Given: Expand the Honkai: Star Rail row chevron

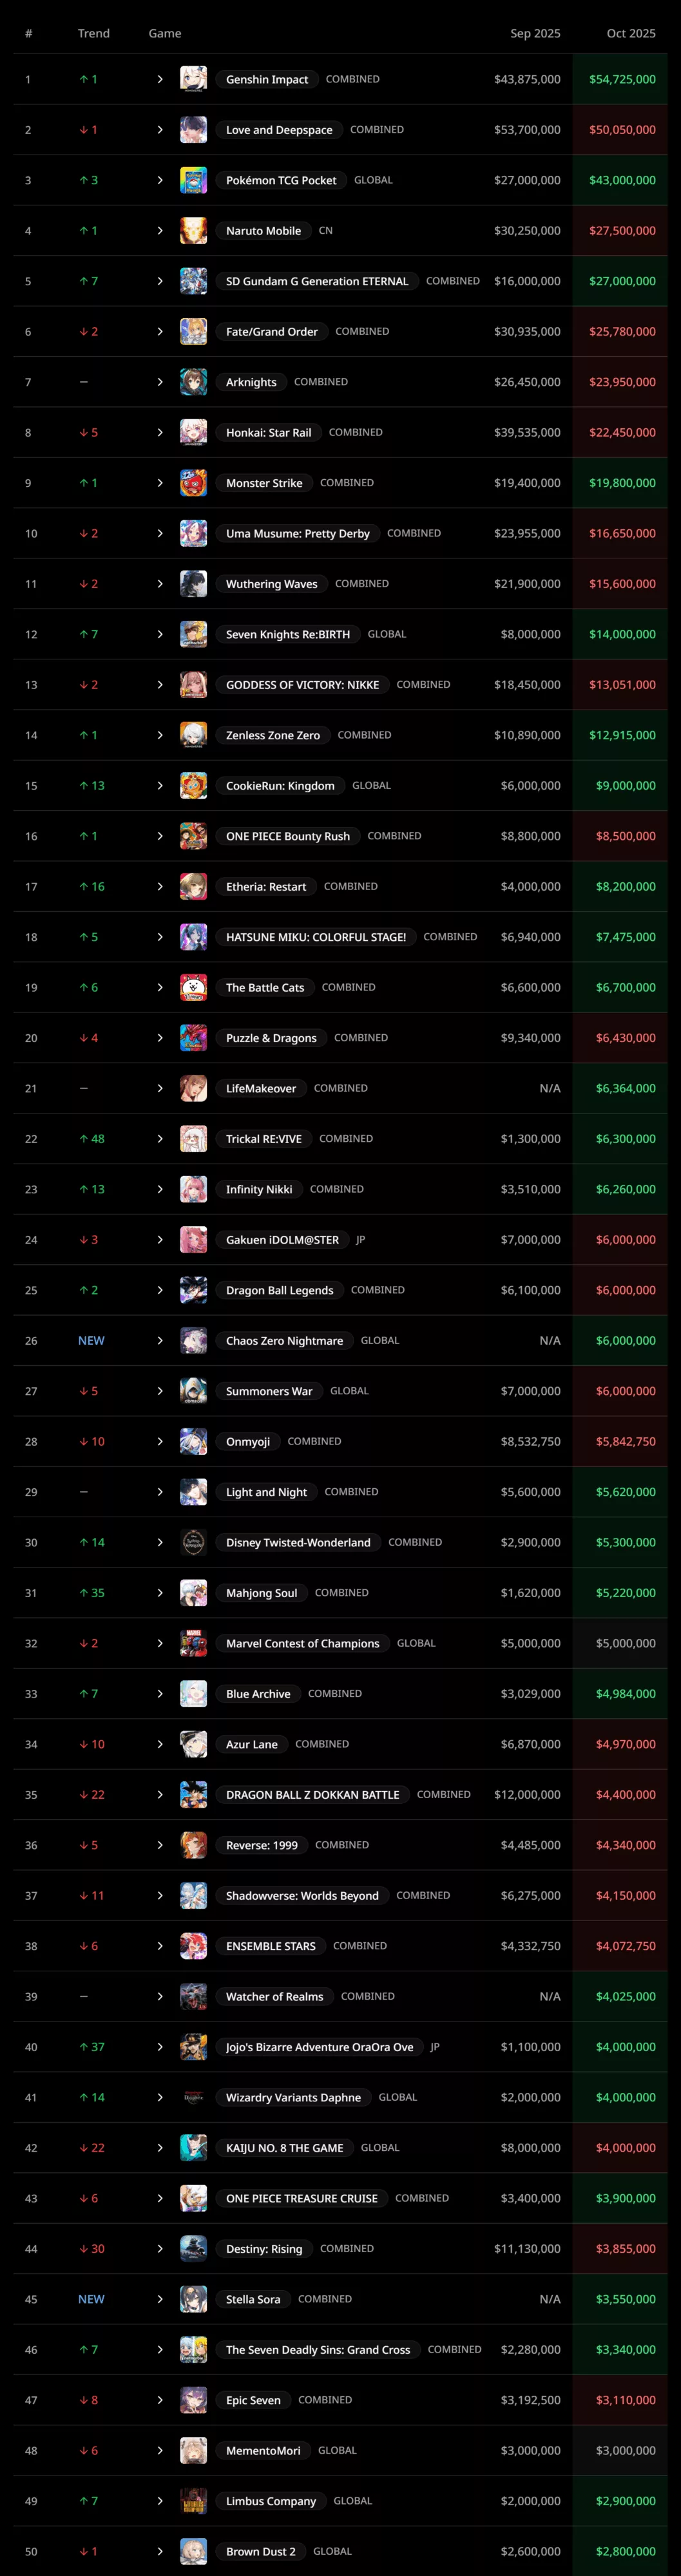Looking at the screenshot, I should pos(160,433).
